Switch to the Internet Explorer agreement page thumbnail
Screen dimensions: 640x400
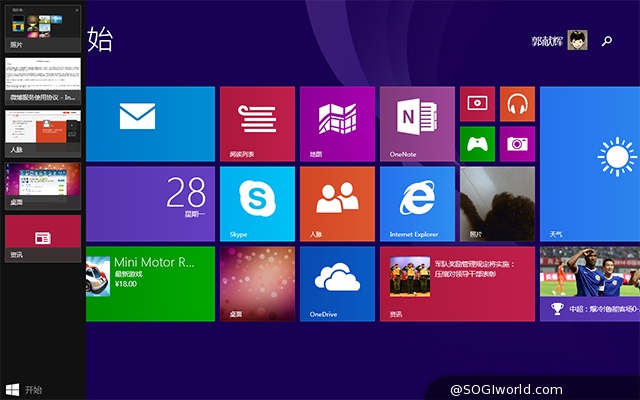[x=43, y=81]
